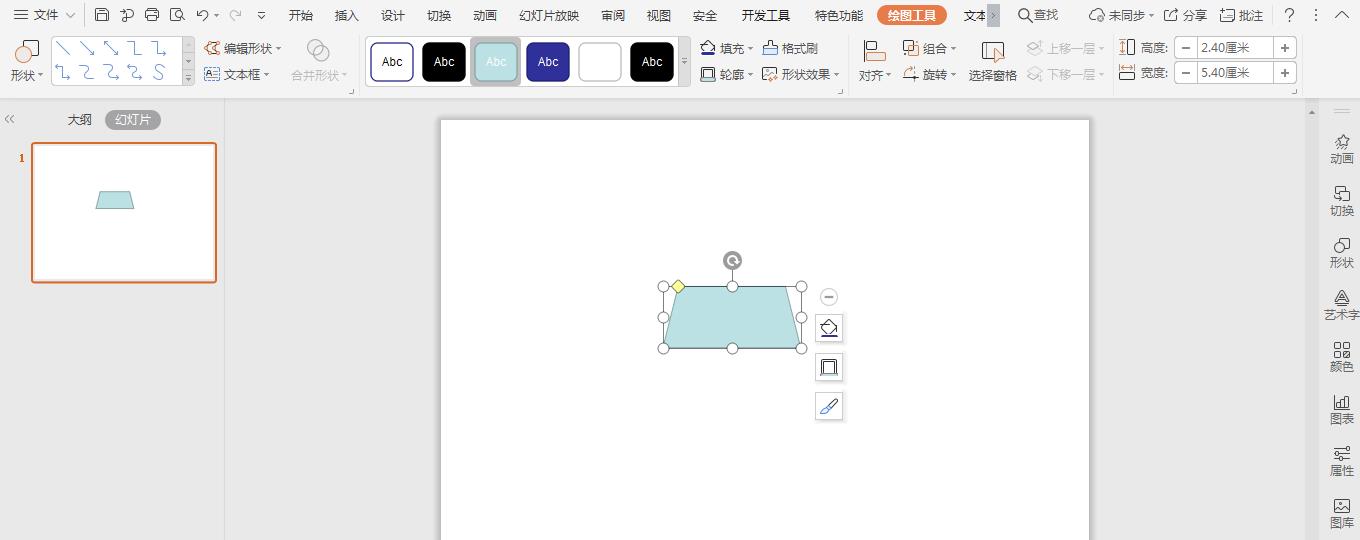Open the 颜色 color side panel
The height and width of the screenshot is (540, 1360).
point(1342,357)
